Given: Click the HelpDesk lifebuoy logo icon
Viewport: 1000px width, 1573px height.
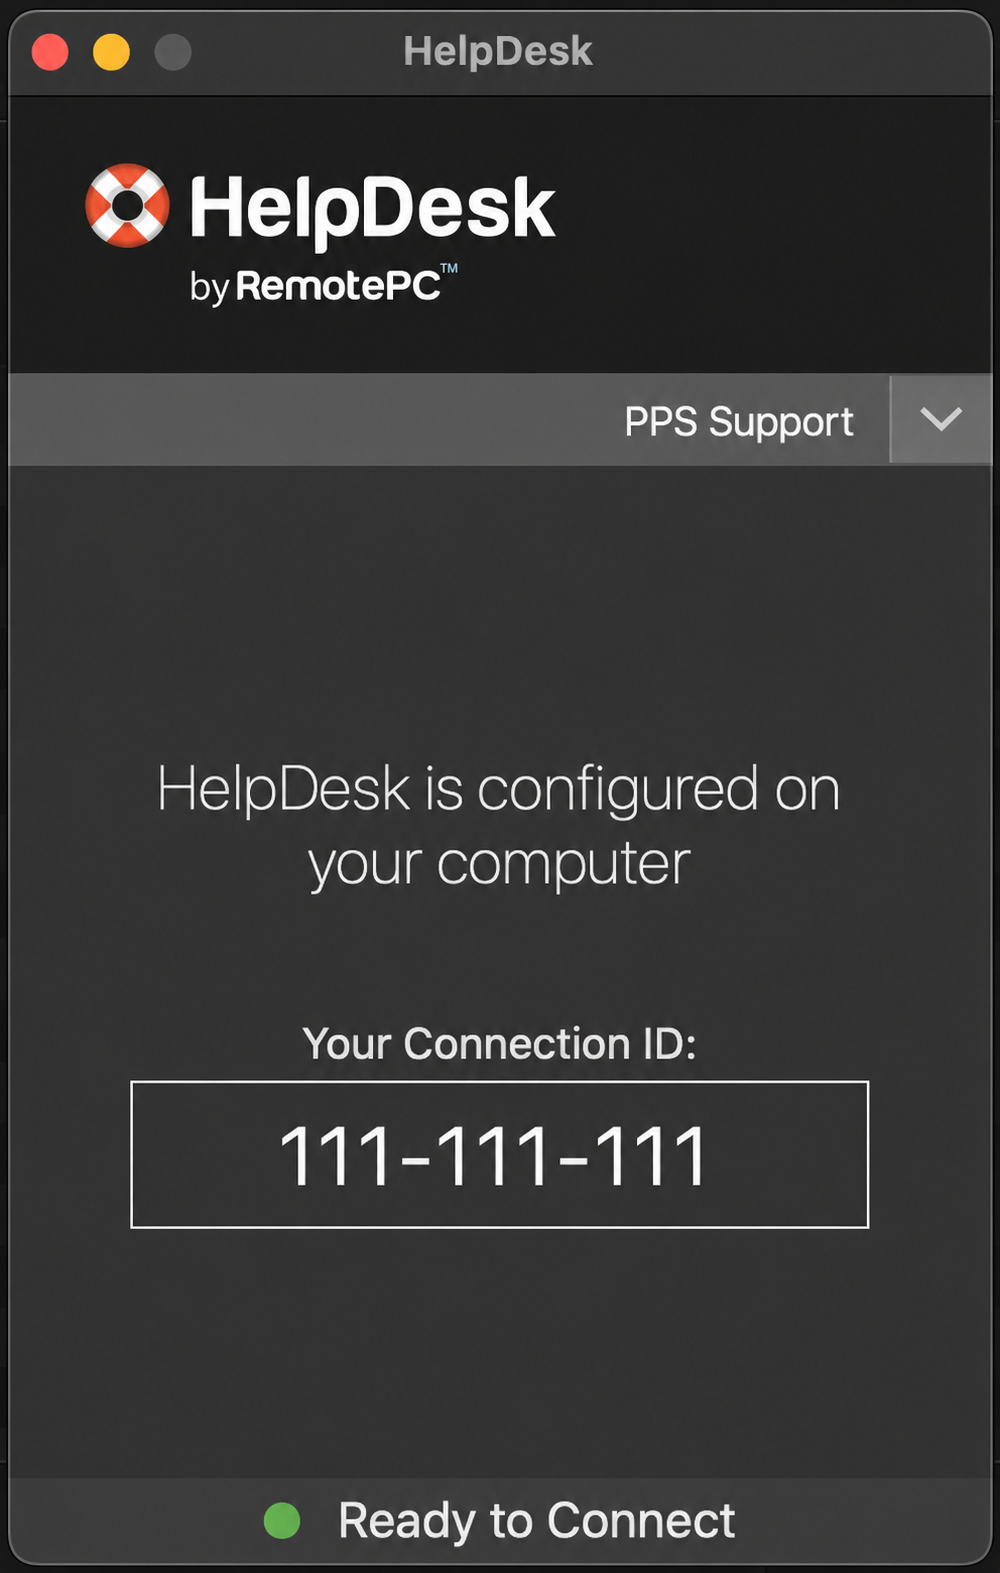Looking at the screenshot, I should [x=127, y=205].
